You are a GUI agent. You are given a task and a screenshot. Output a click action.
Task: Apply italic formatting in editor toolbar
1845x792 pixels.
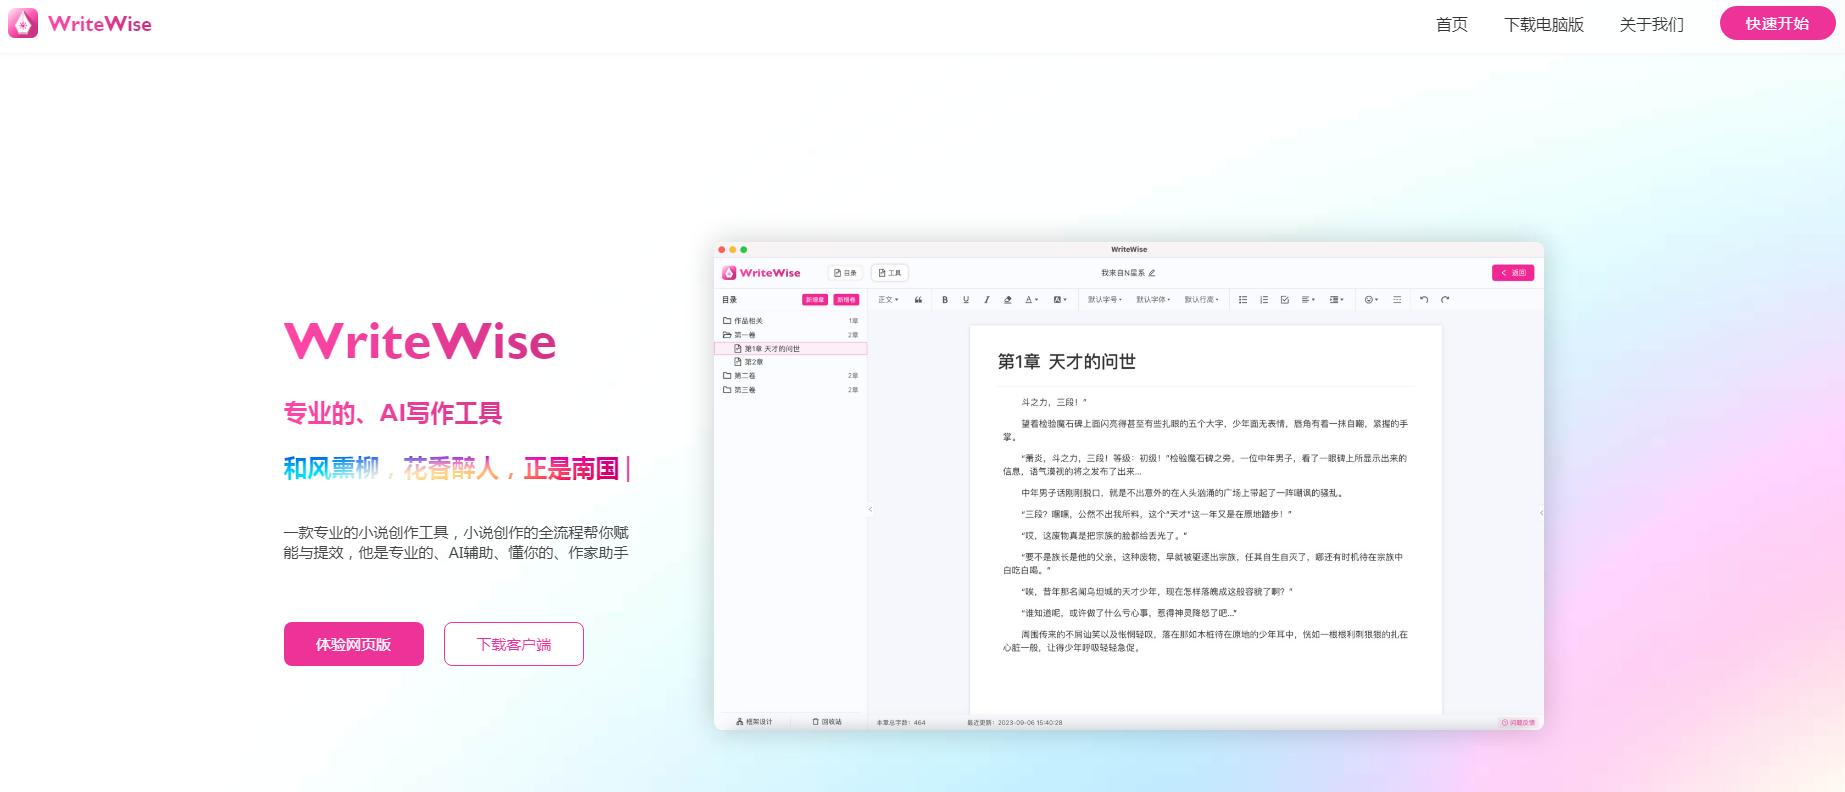(986, 300)
